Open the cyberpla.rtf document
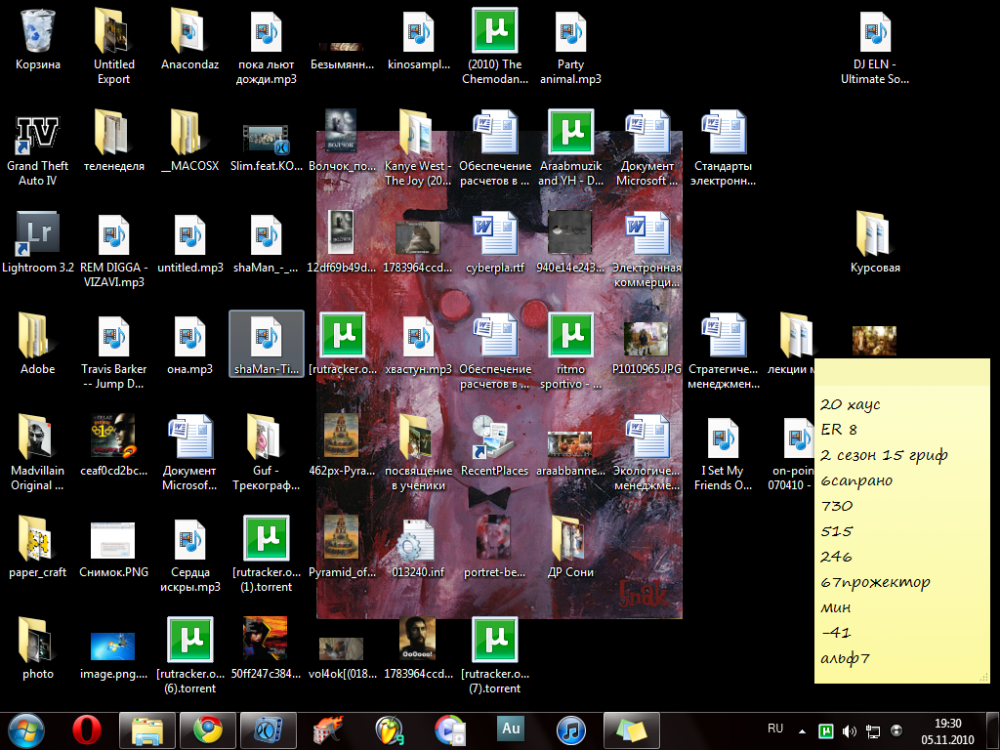Image resolution: width=1000 pixels, height=750 pixels. point(494,244)
